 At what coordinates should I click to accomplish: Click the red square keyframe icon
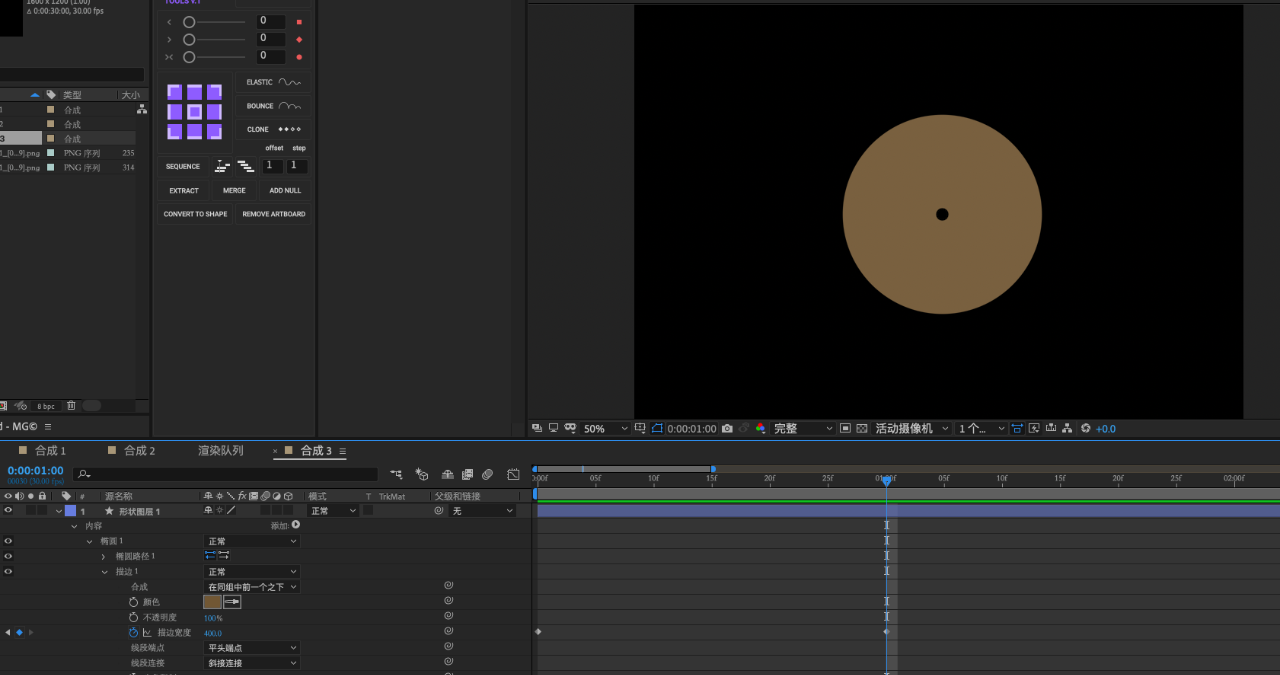(299, 21)
